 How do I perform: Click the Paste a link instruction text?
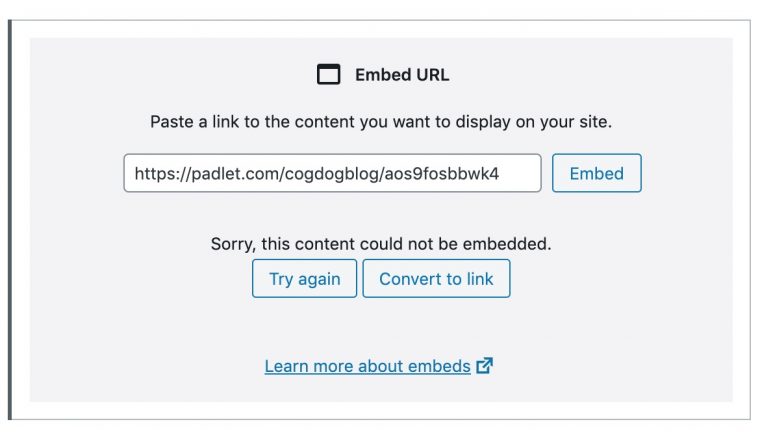click(380, 122)
